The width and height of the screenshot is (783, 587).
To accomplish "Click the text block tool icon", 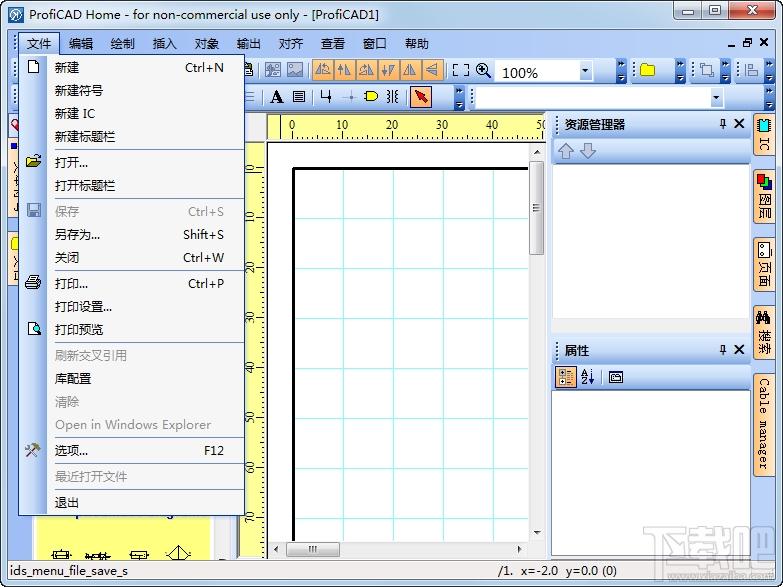I will [299, 97].
